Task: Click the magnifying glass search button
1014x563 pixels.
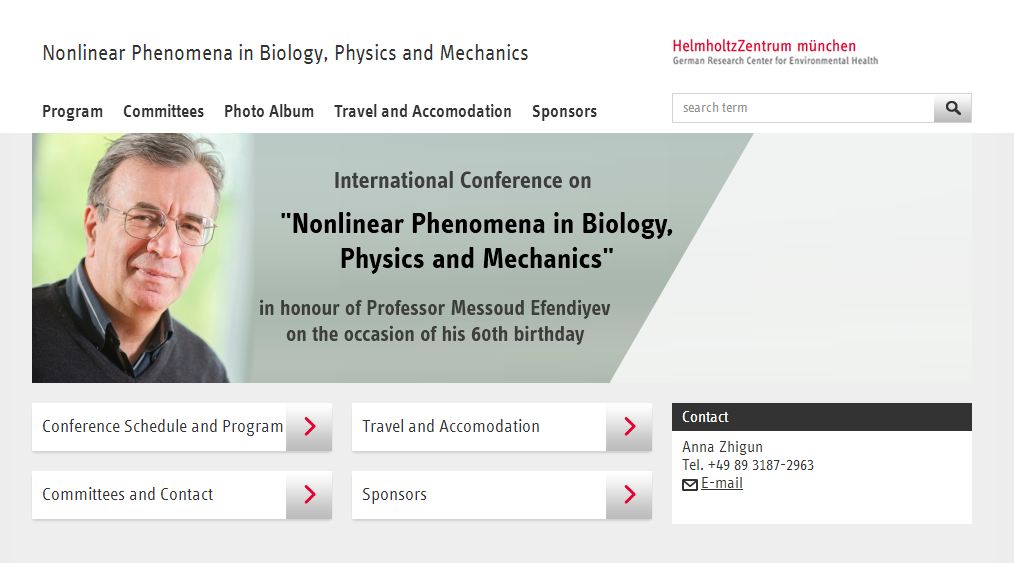Action: point(953,108)
